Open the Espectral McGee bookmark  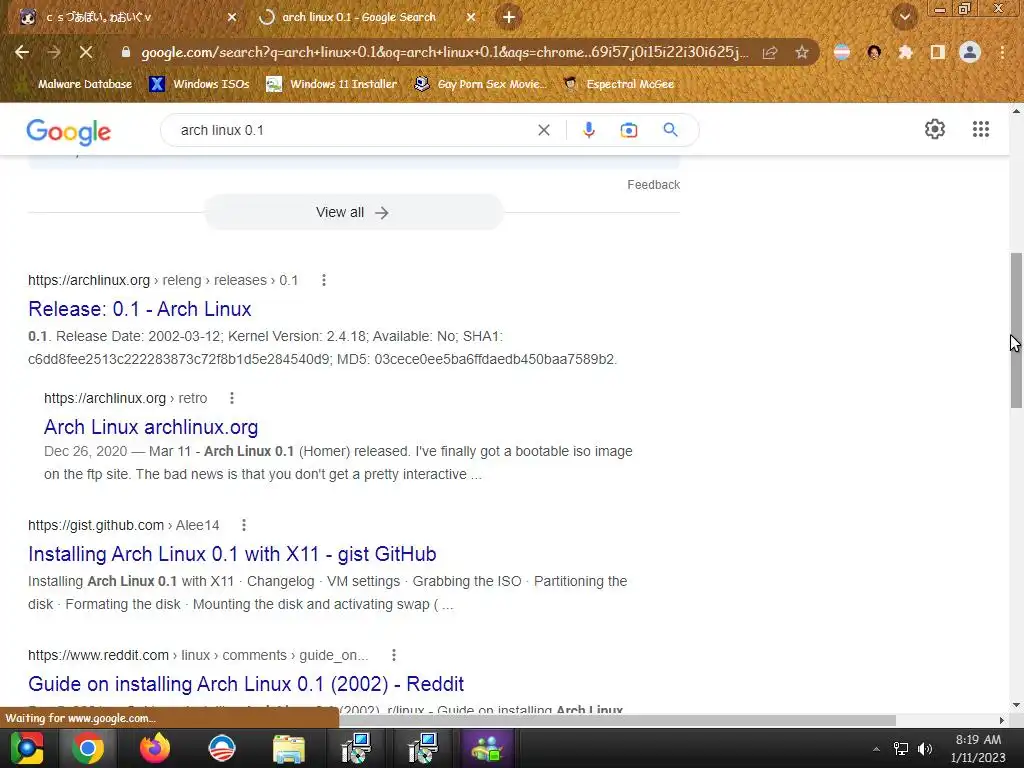point(618,84)
